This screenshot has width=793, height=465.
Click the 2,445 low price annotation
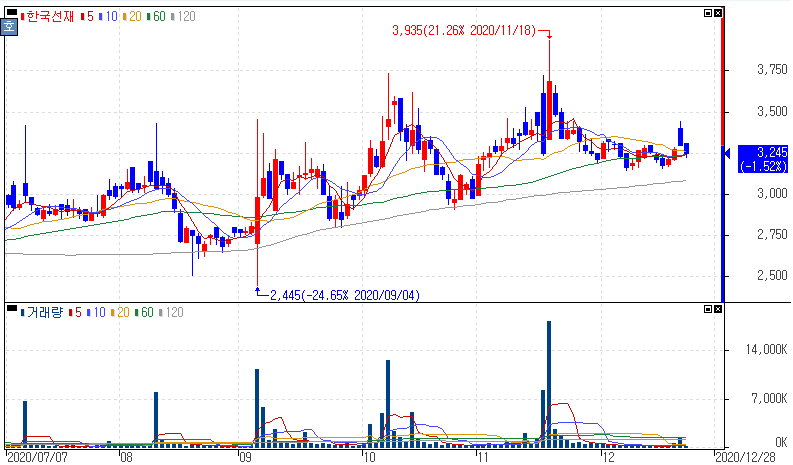coord(345,295)
